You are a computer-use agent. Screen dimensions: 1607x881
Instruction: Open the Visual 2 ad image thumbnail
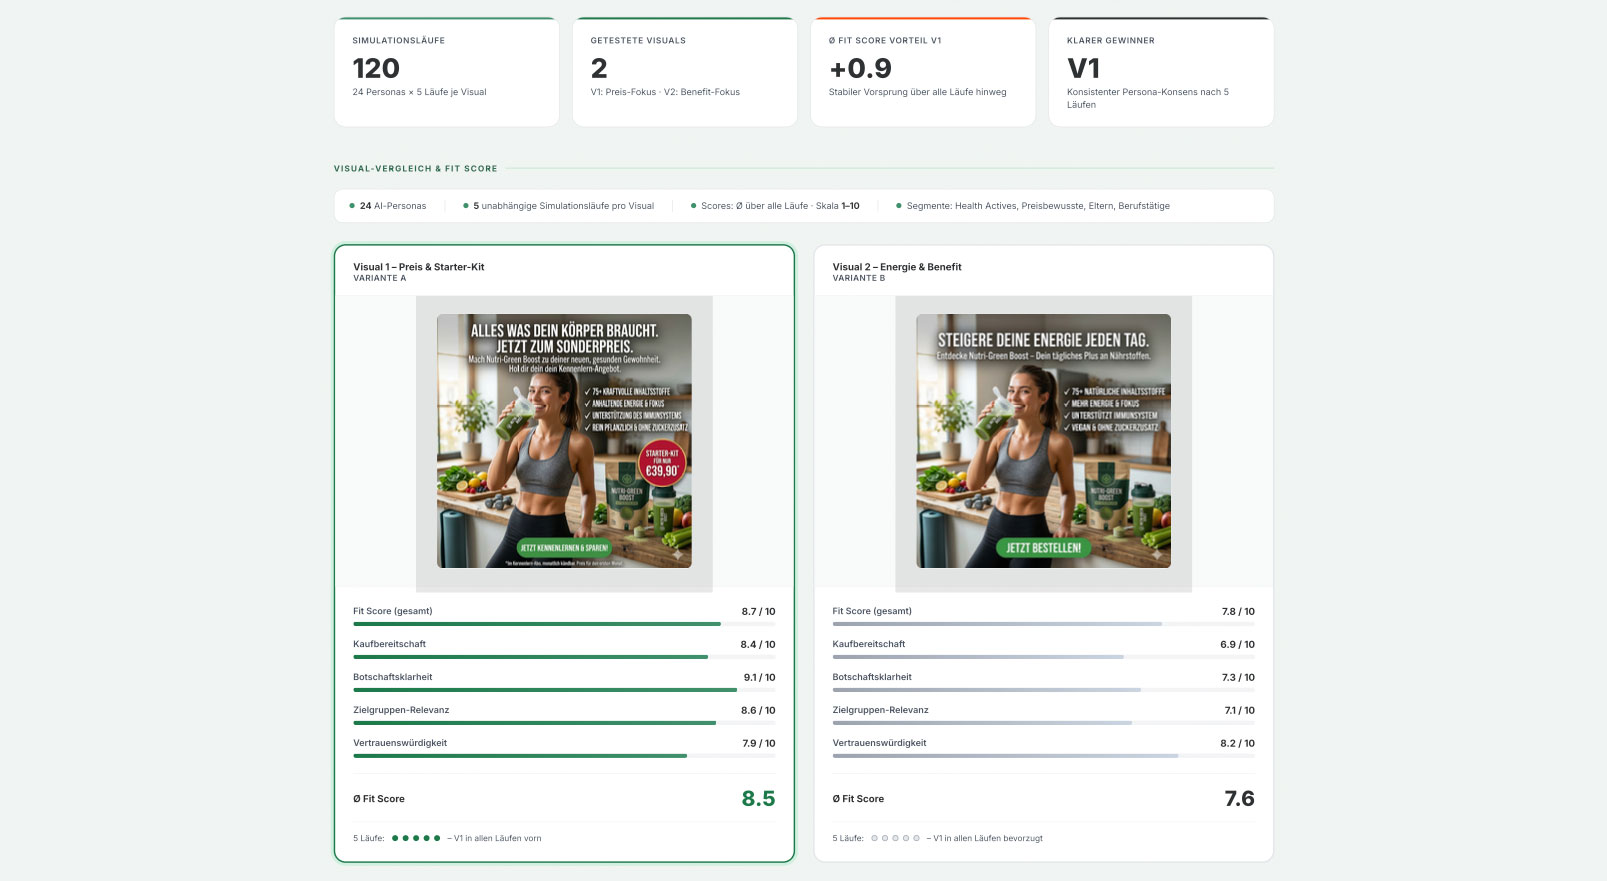[1043, 441]
